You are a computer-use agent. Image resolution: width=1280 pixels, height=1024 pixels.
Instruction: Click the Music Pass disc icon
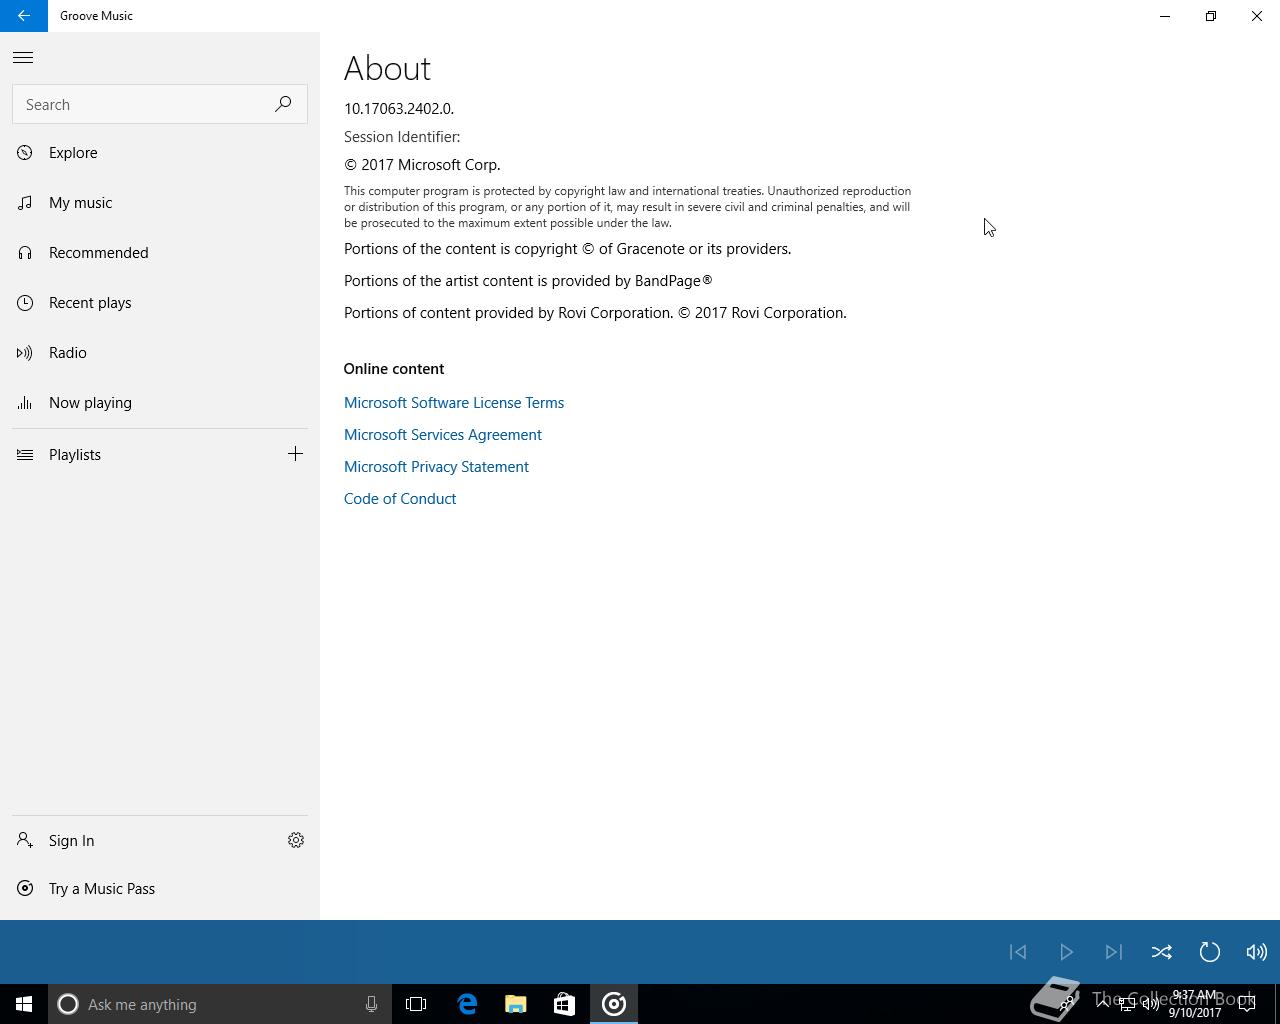(25, 889)
